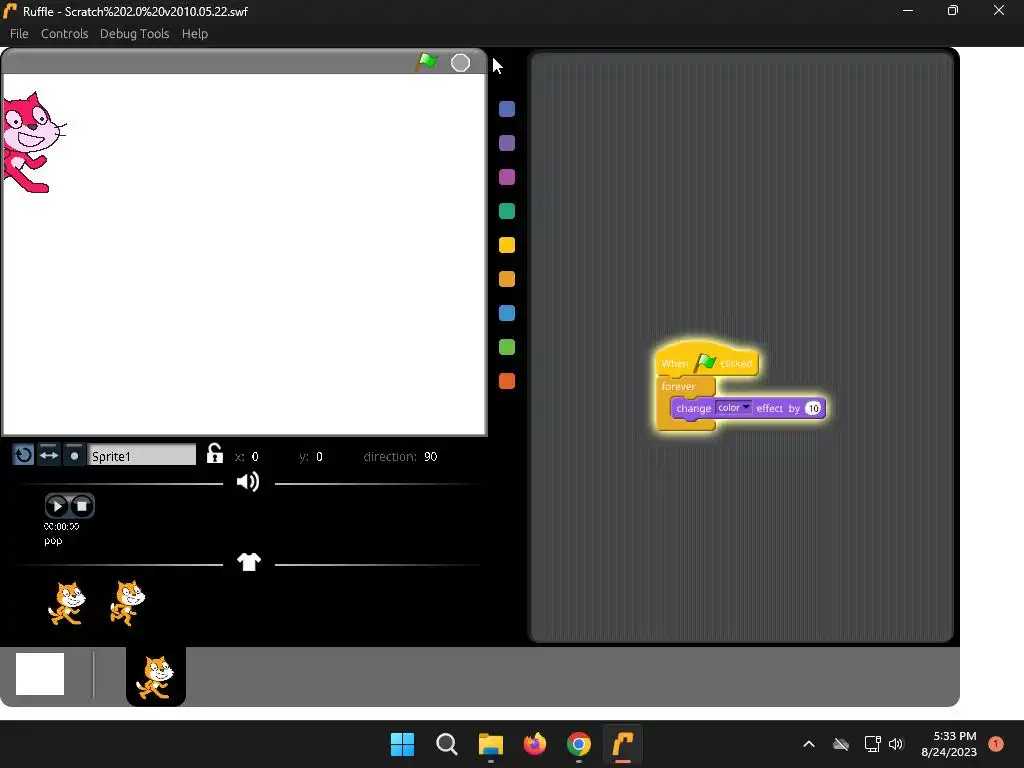This screenshot has width=1024, height=768.
Task: Click the green flag inside hat block
Action: coord(705,362)
